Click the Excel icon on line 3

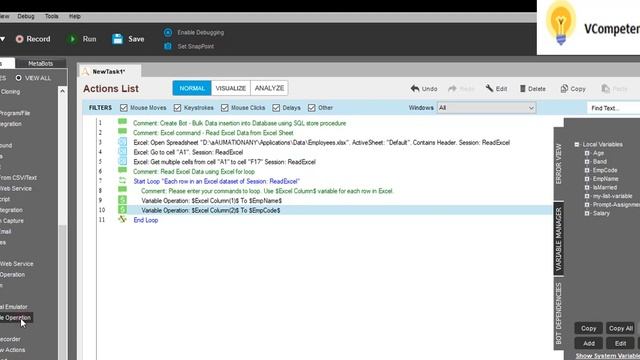(x=122, y=142)
